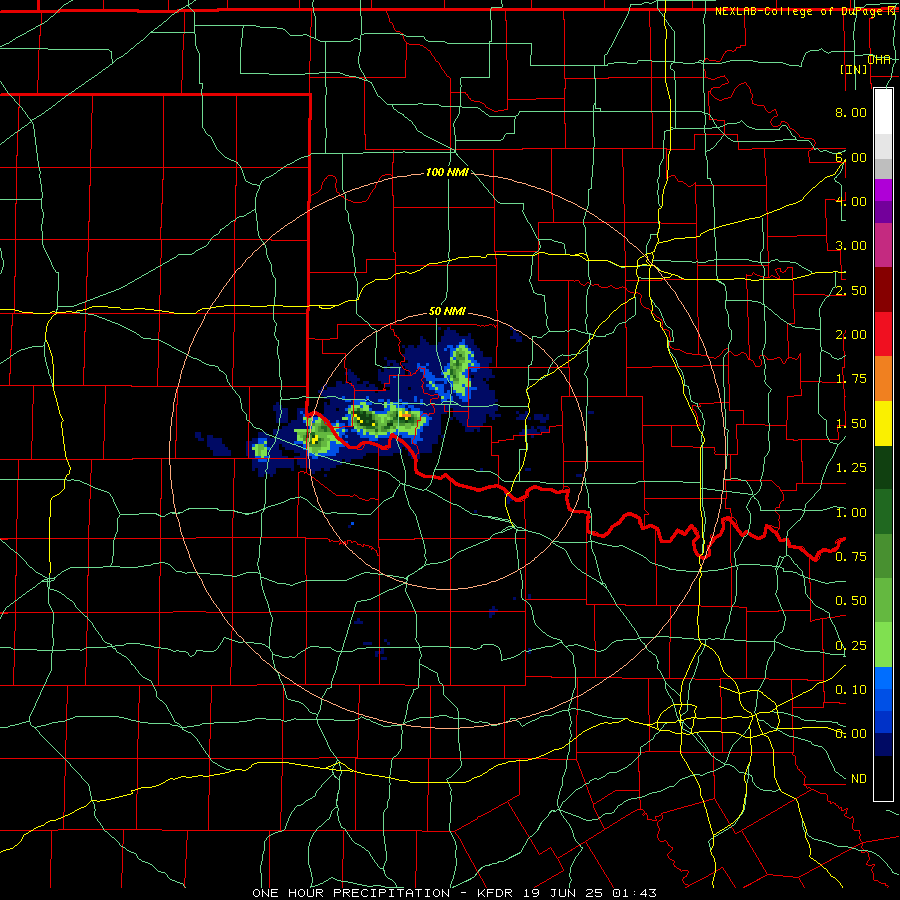Click the 1.50 legend value

coord(851,424)
